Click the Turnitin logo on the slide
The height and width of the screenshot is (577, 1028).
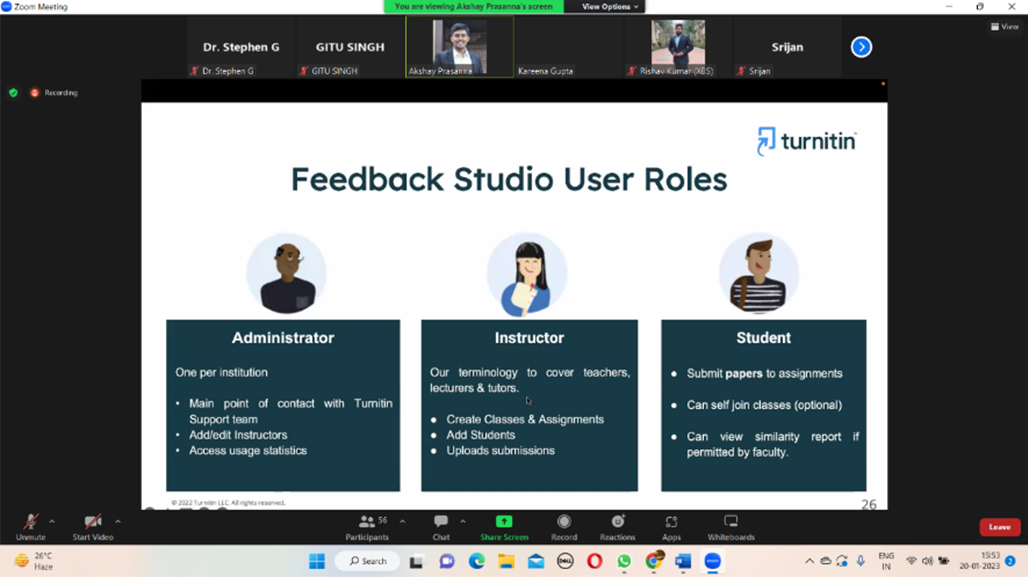click(x=806, y=141)
